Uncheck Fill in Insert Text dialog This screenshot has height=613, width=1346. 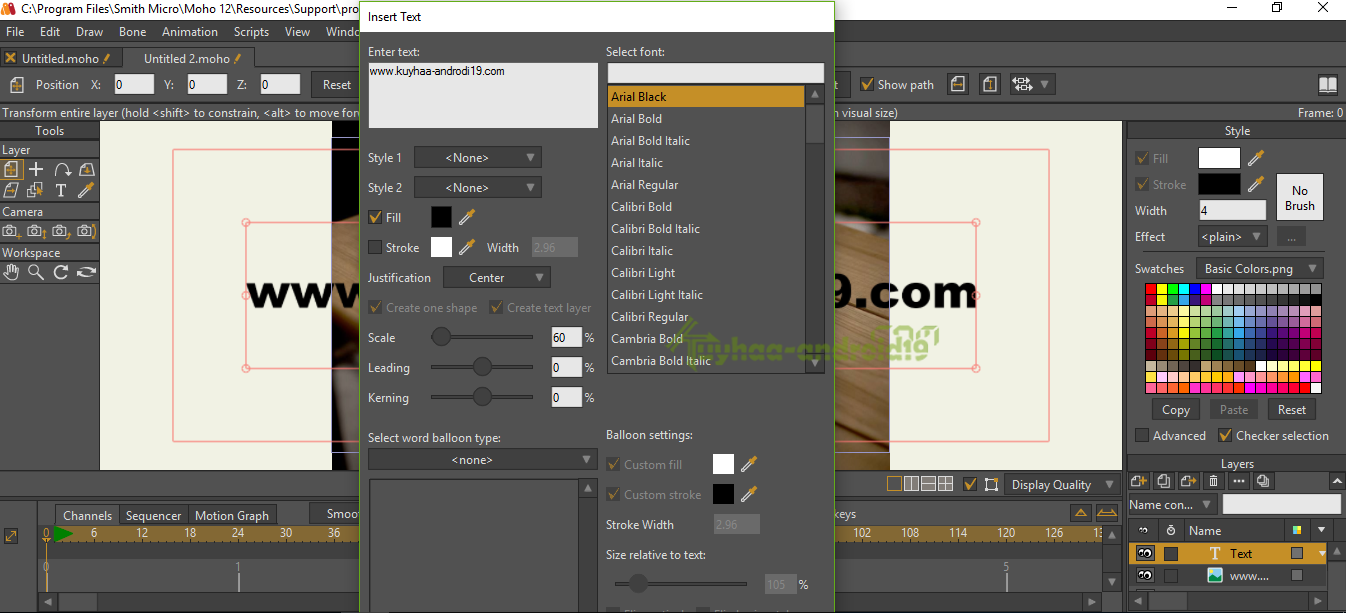click(x=375, y=217)
